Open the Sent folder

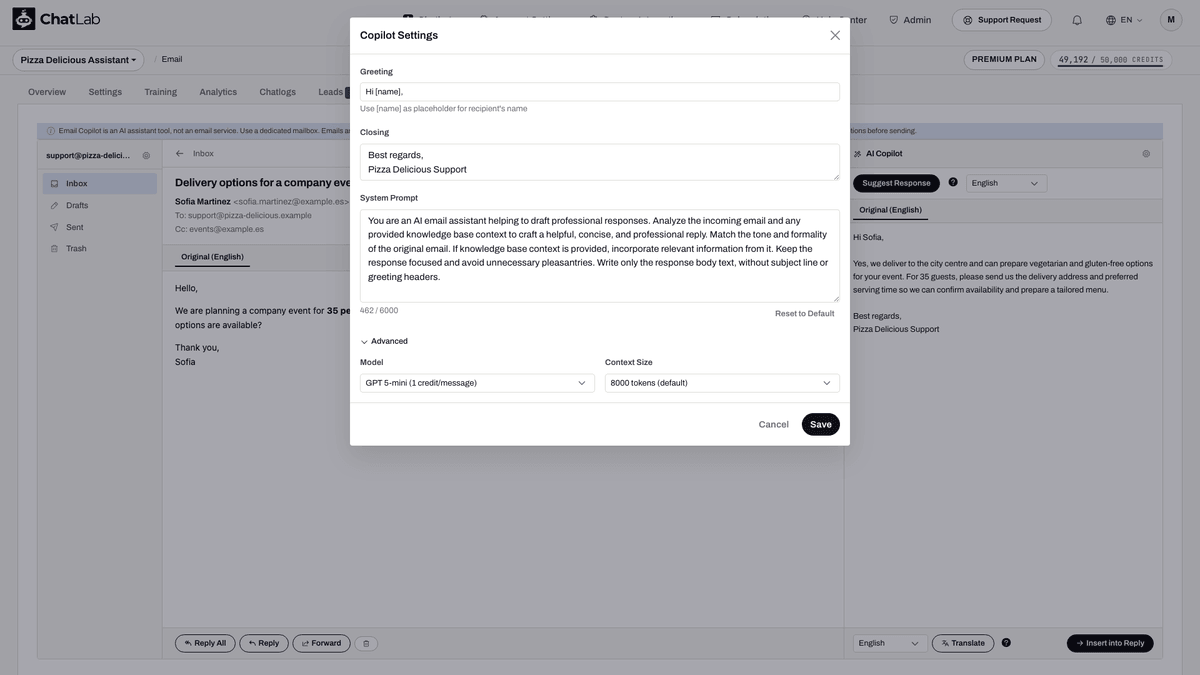(x=100, y=227)
